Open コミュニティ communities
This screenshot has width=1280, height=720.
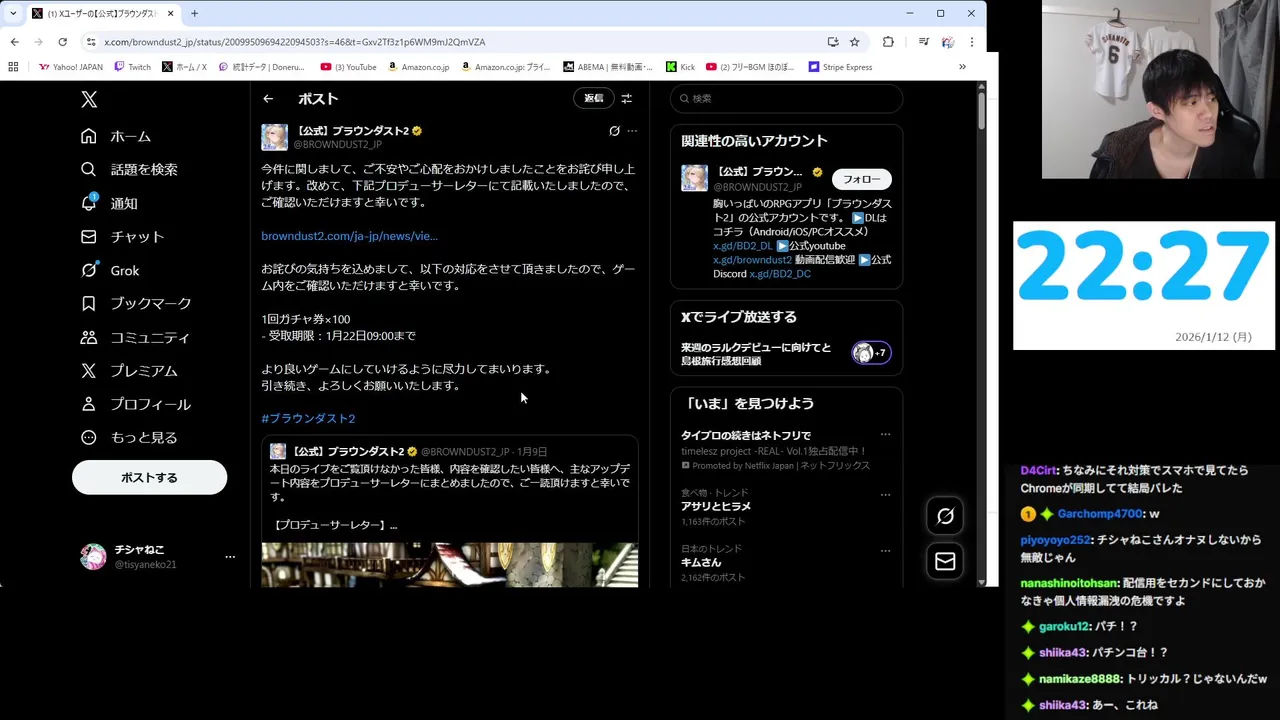135,337
